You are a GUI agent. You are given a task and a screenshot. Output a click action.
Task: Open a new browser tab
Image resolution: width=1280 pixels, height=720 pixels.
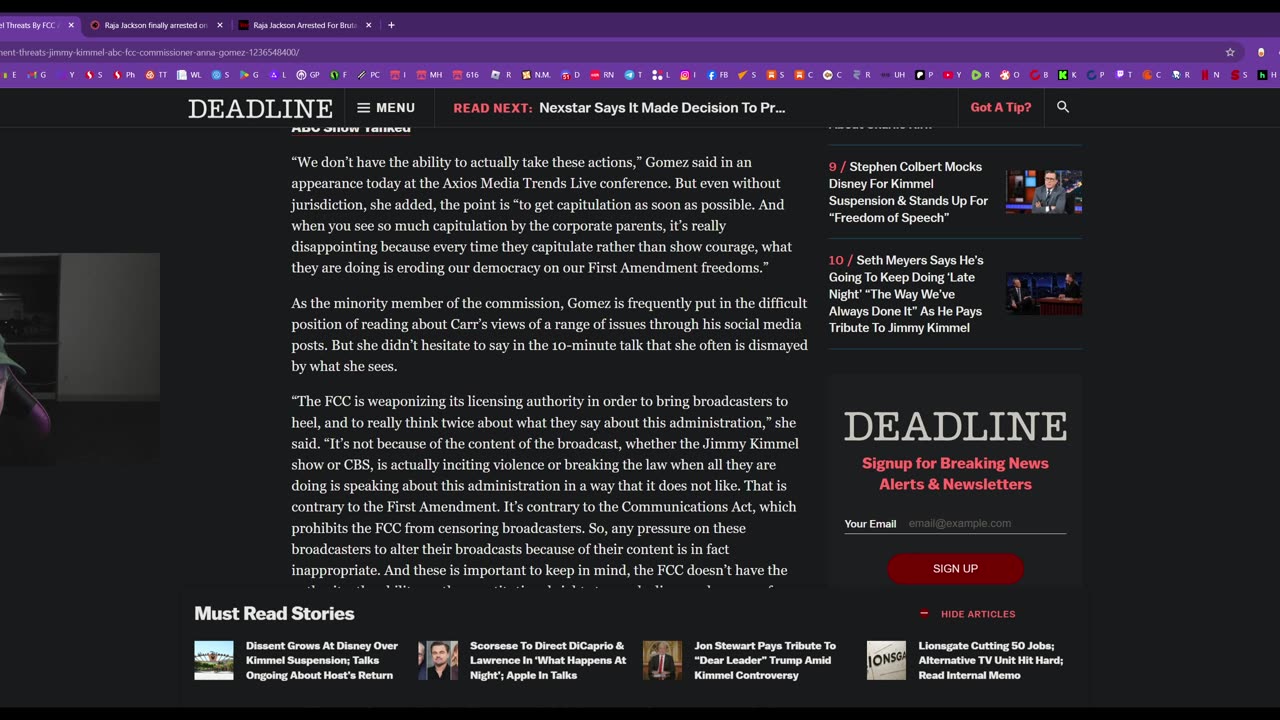point(391,25)
